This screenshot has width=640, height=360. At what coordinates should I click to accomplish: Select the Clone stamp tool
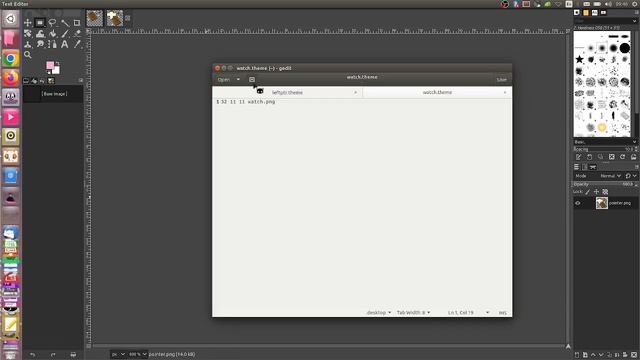tap(28, 44)
